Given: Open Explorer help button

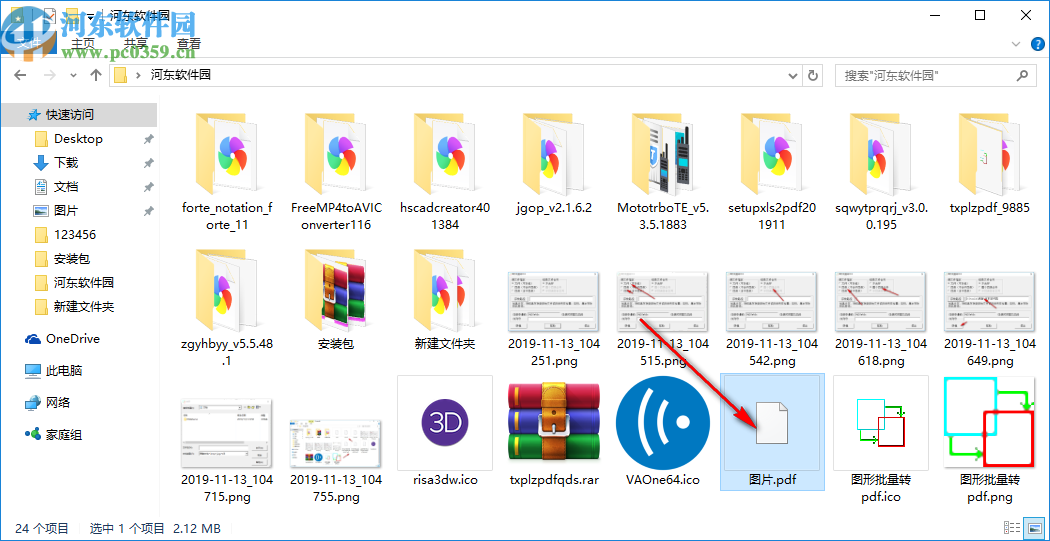Looking at the screenshot, I should point(1035,44).
